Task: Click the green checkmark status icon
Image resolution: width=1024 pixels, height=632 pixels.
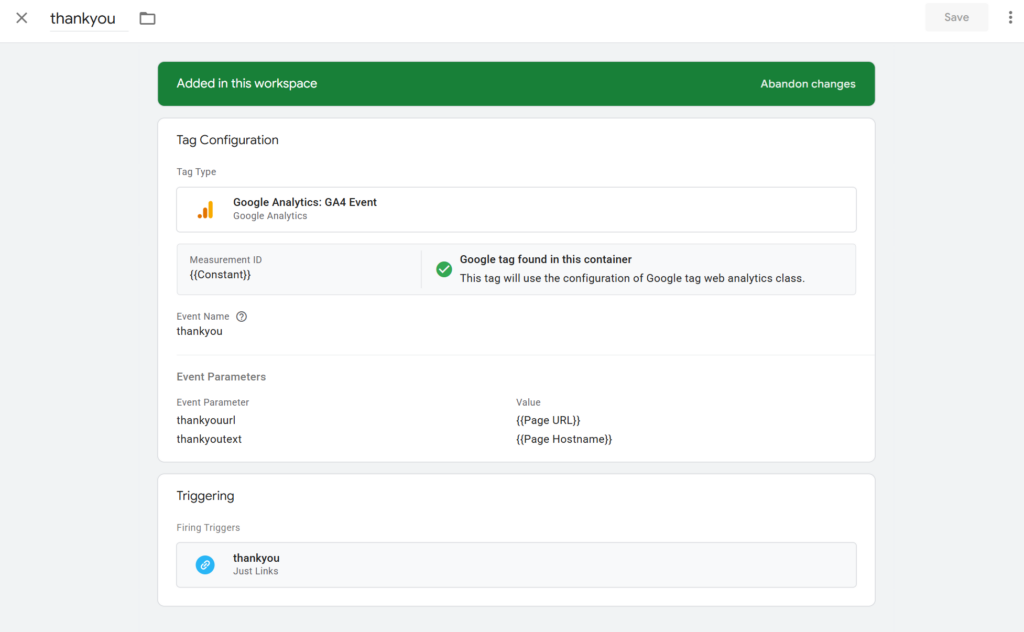Action: point(444,269)
